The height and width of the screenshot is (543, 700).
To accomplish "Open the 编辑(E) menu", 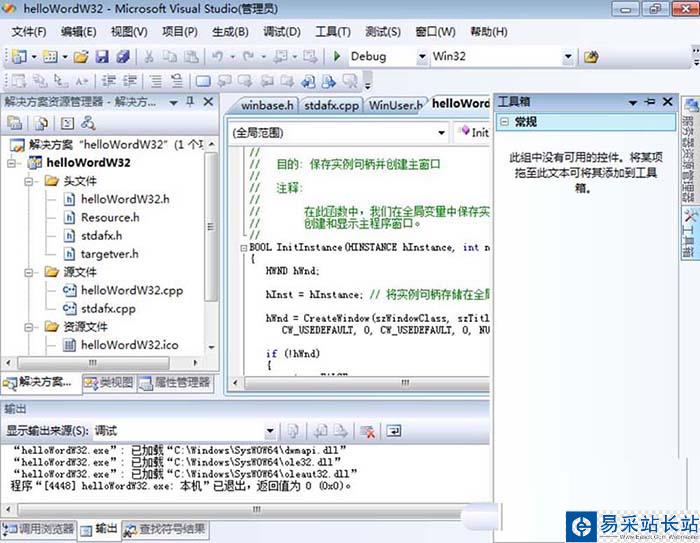I will coord(79,32).
